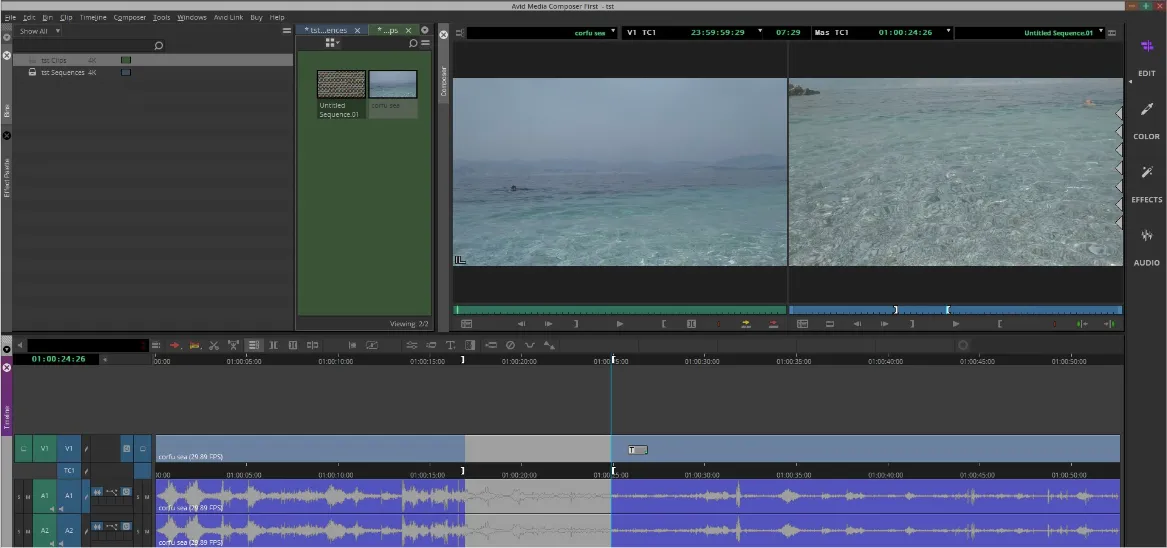Select the yellow Extract/Splice-in segment tool

click(x=194, y=345)
